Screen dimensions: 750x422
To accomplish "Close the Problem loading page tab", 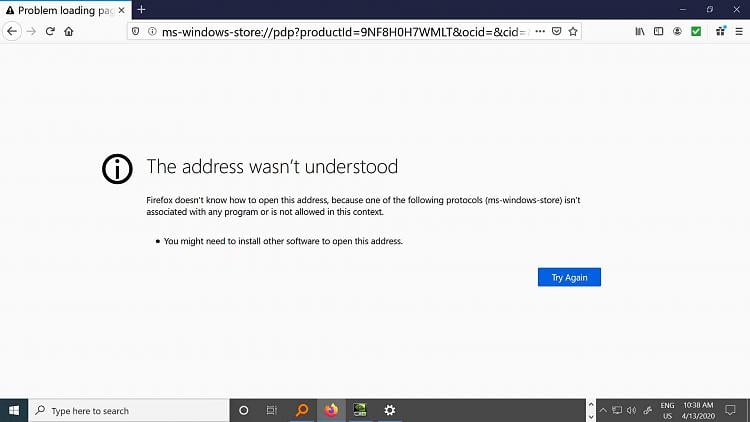I will 121,10.
